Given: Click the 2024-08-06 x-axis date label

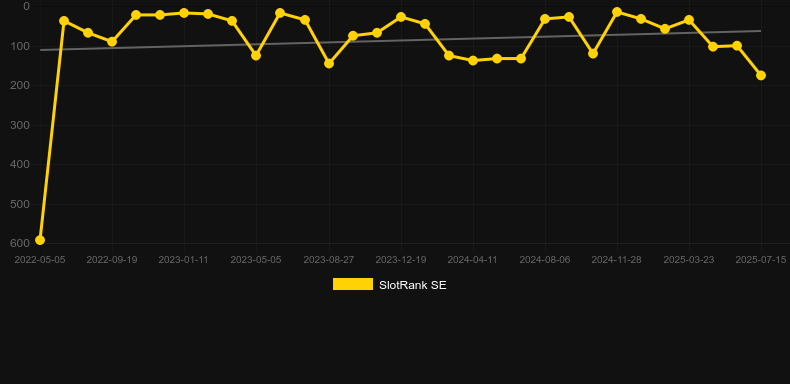Looking at the screenshot, I should coord(545,260).
